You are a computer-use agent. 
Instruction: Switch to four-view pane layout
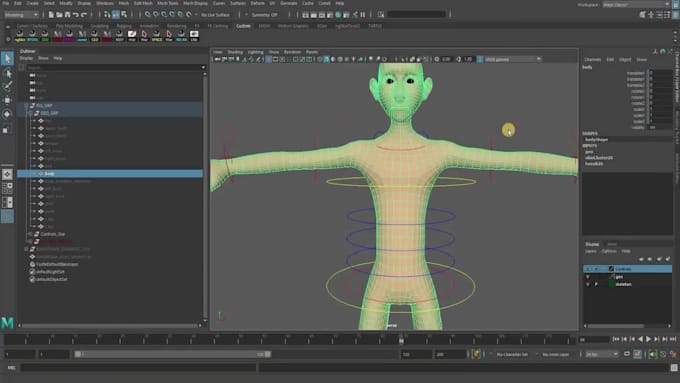[7, 188]
